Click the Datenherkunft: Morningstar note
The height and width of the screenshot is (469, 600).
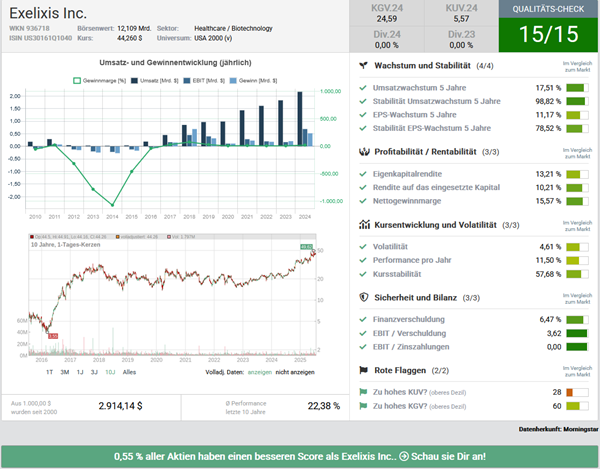pos(558,429)
